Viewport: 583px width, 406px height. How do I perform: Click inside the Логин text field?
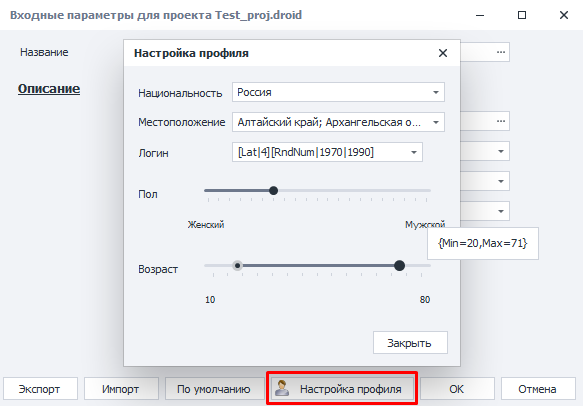pos(320,152)
